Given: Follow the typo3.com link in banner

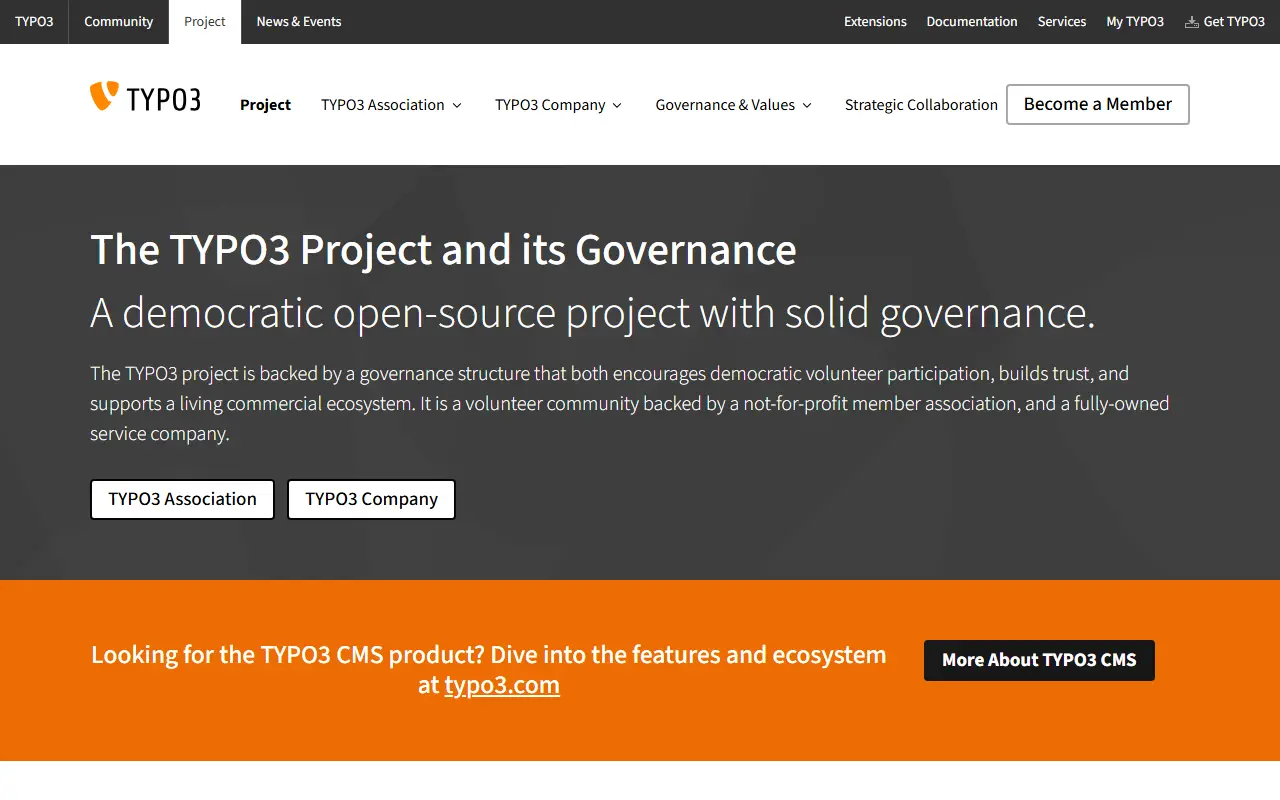Looking at the screenshot, I should point(502,685).
